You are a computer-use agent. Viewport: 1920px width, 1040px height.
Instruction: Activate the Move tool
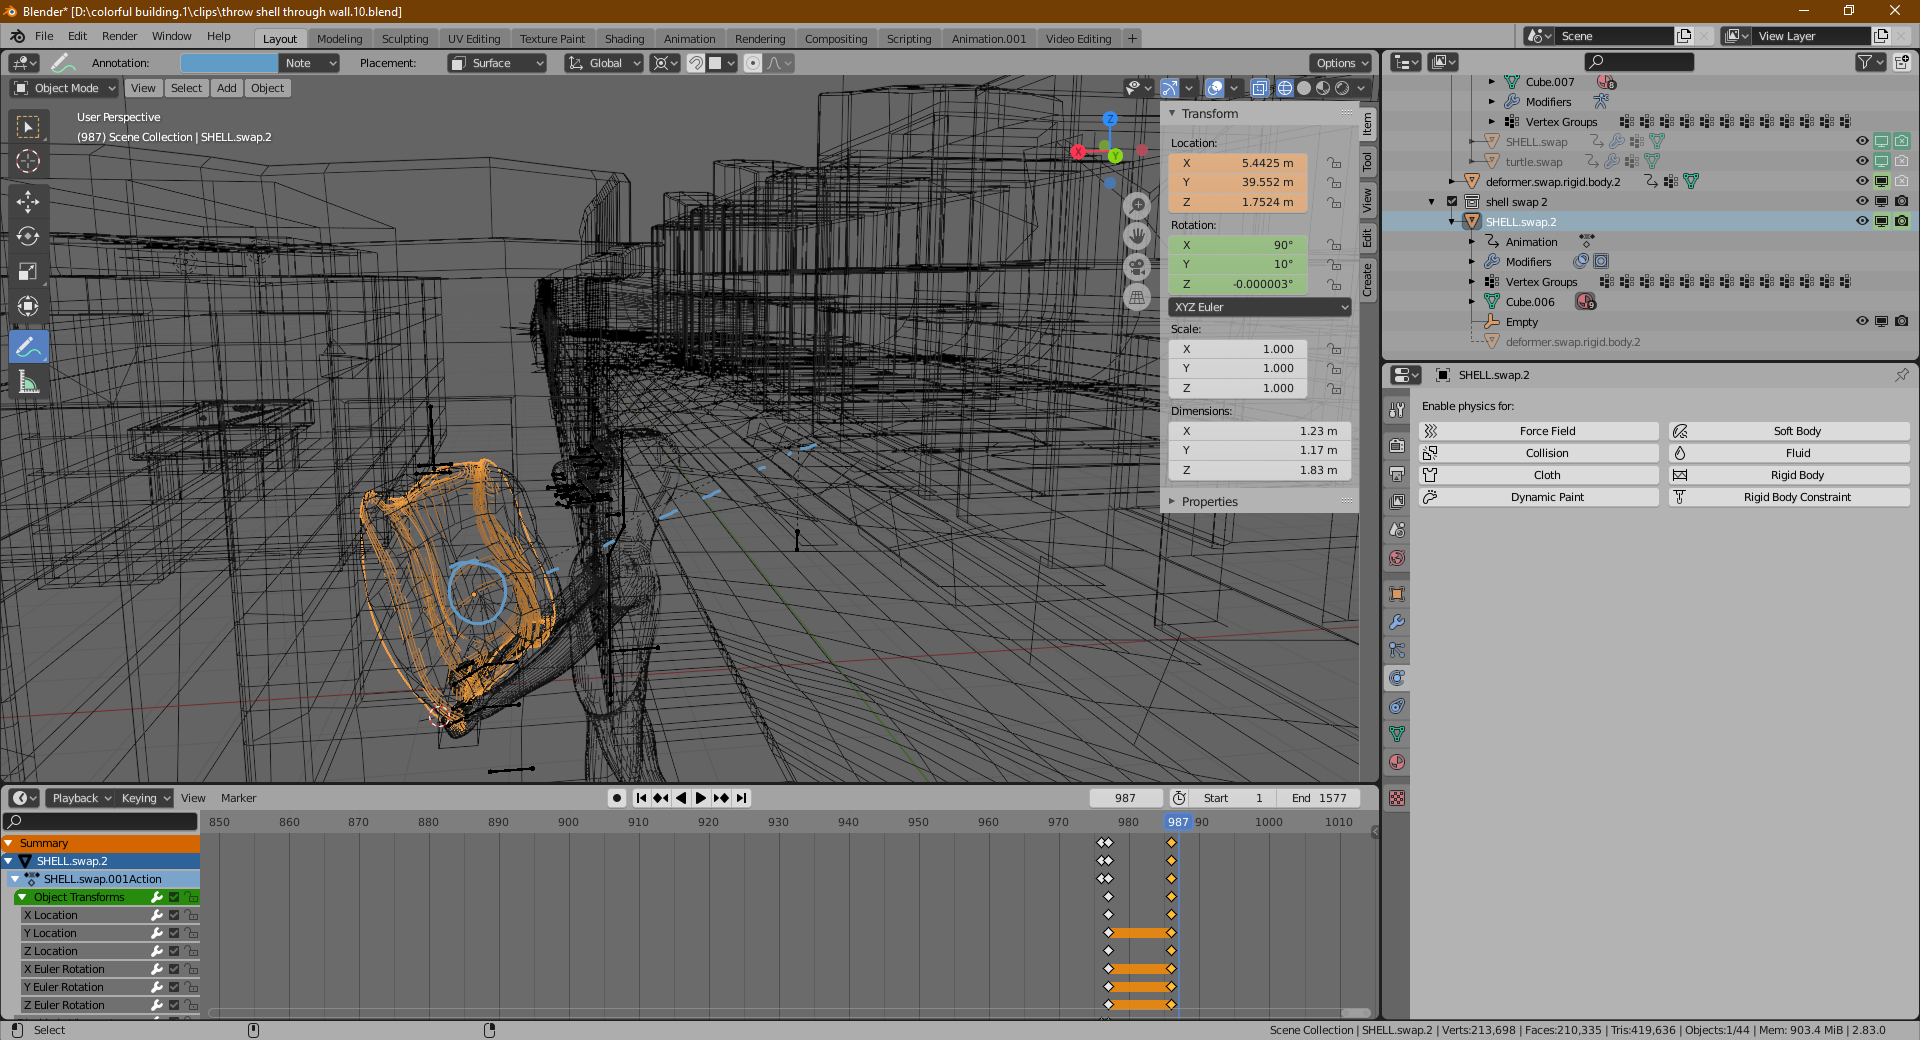(28, 201)
